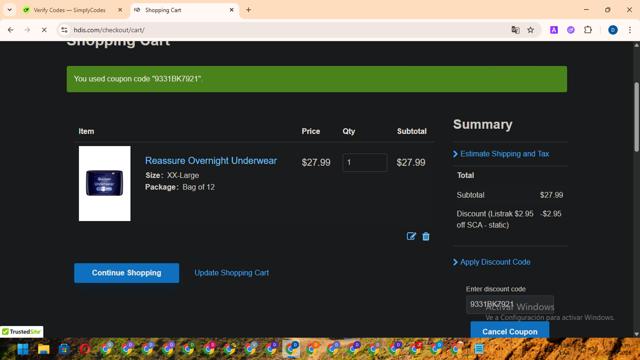The height and width of the screenshot is (360, 640).
Task: Click Update Shopping Cart
Action: click(x=231, y=273)
